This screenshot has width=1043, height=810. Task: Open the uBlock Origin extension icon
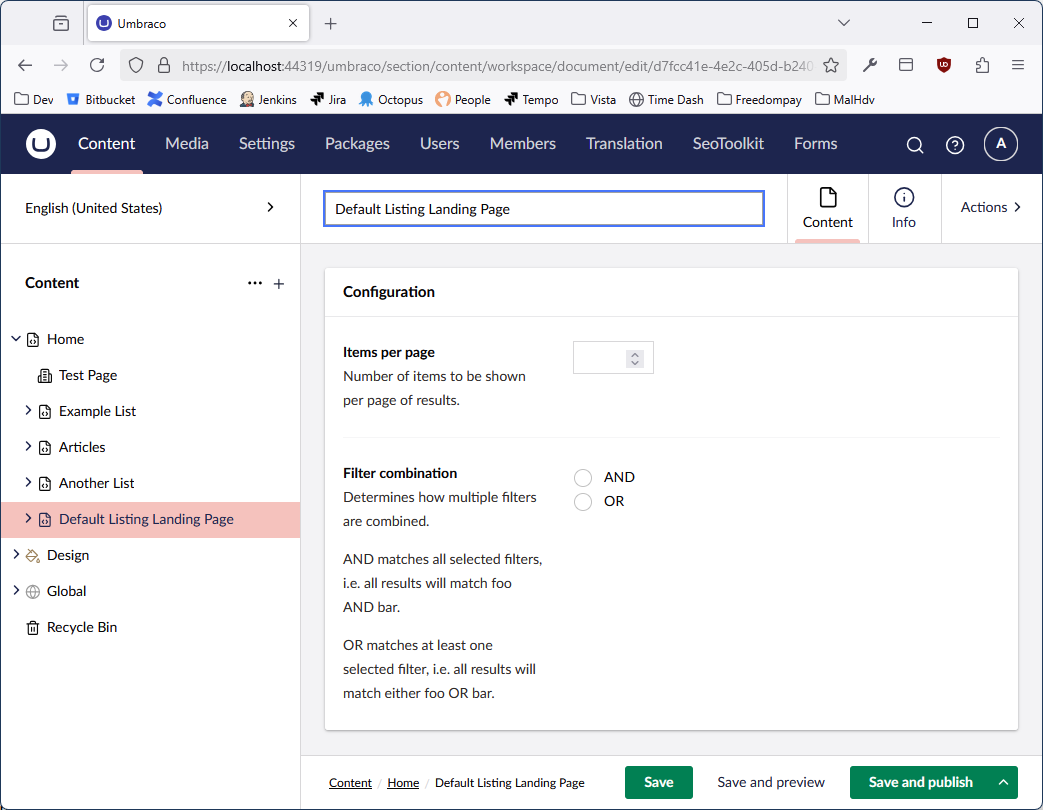click(943, 65)
